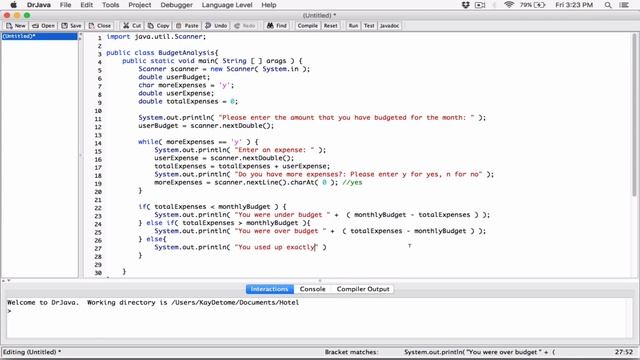
Task: Open the Edit menu
Action: click(x=87, y=5)
